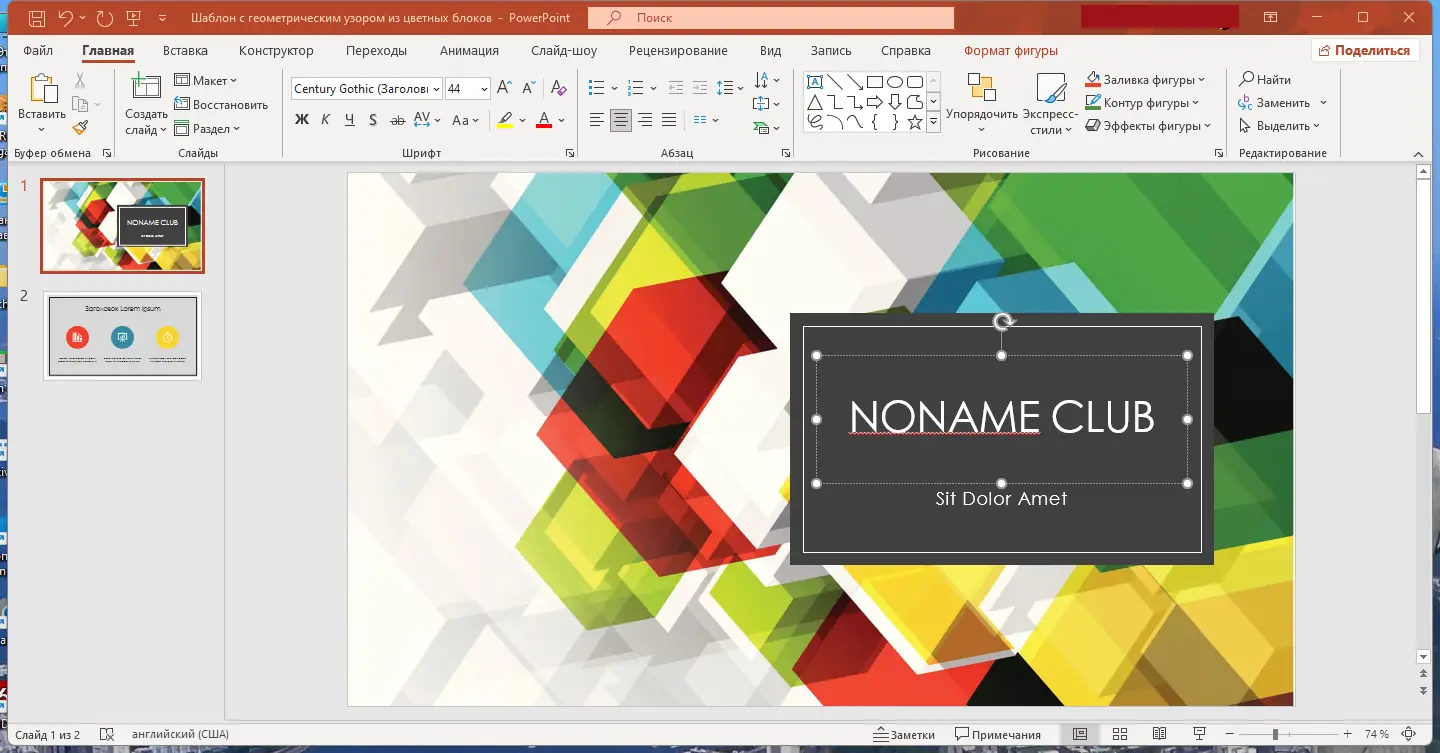Switch to the Анимация tab
This screenshot has height=753, width=1440.
click(469, 51)
